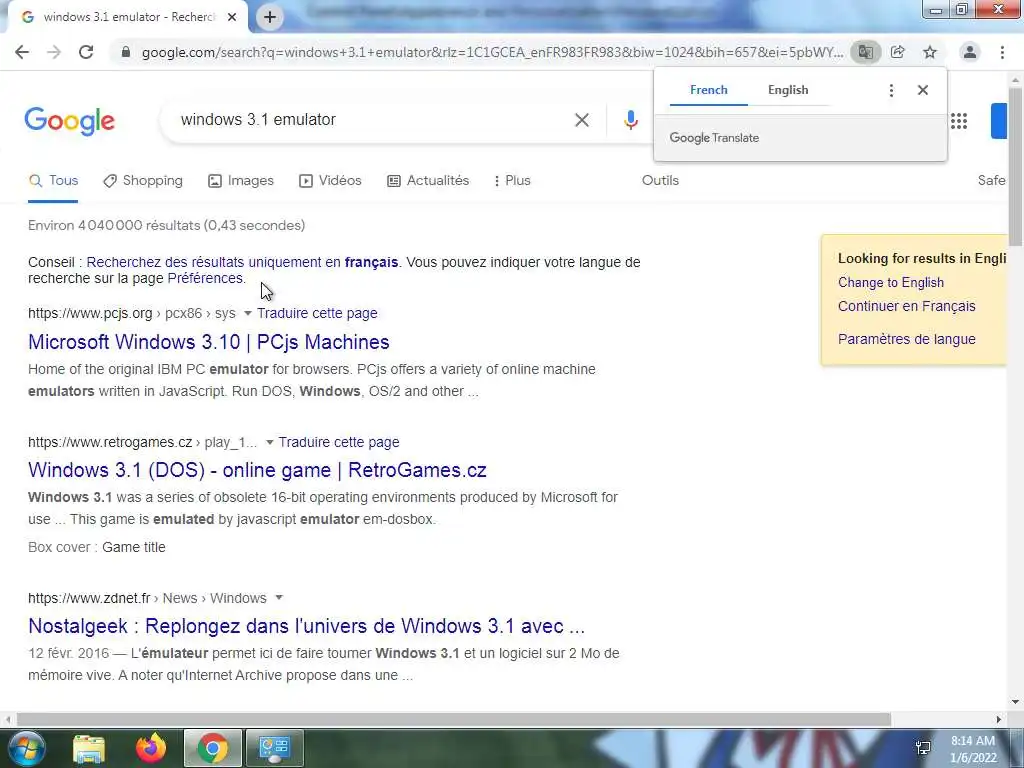Select the English tab in translate popup
The width and height of the screenshot is (1024, 768).
788,90
